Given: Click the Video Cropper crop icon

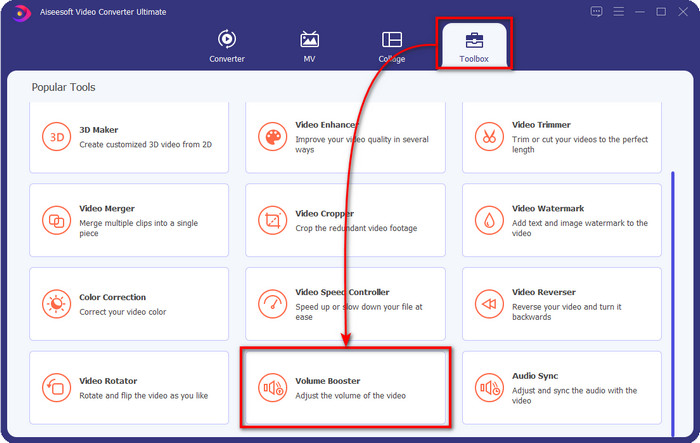Looking at the screenshot, I should (x=272, y=220).
